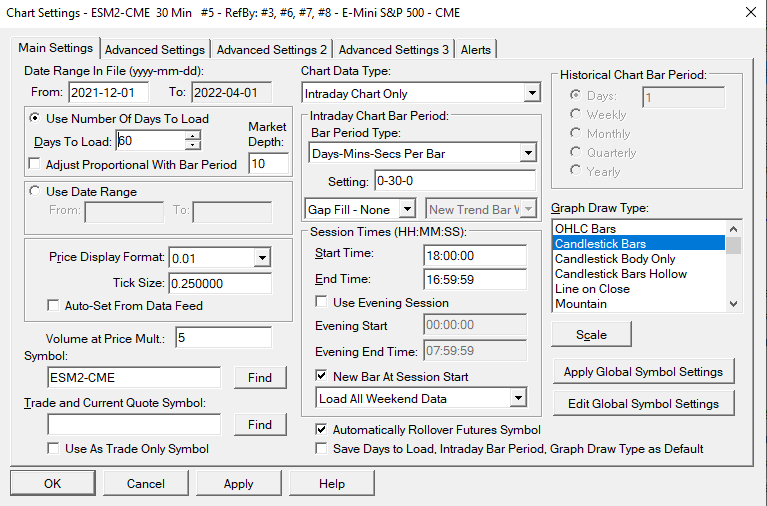This screenshot has height=506, width=767.
Task: Click the Market Depth field
Action: click(269, 163)
